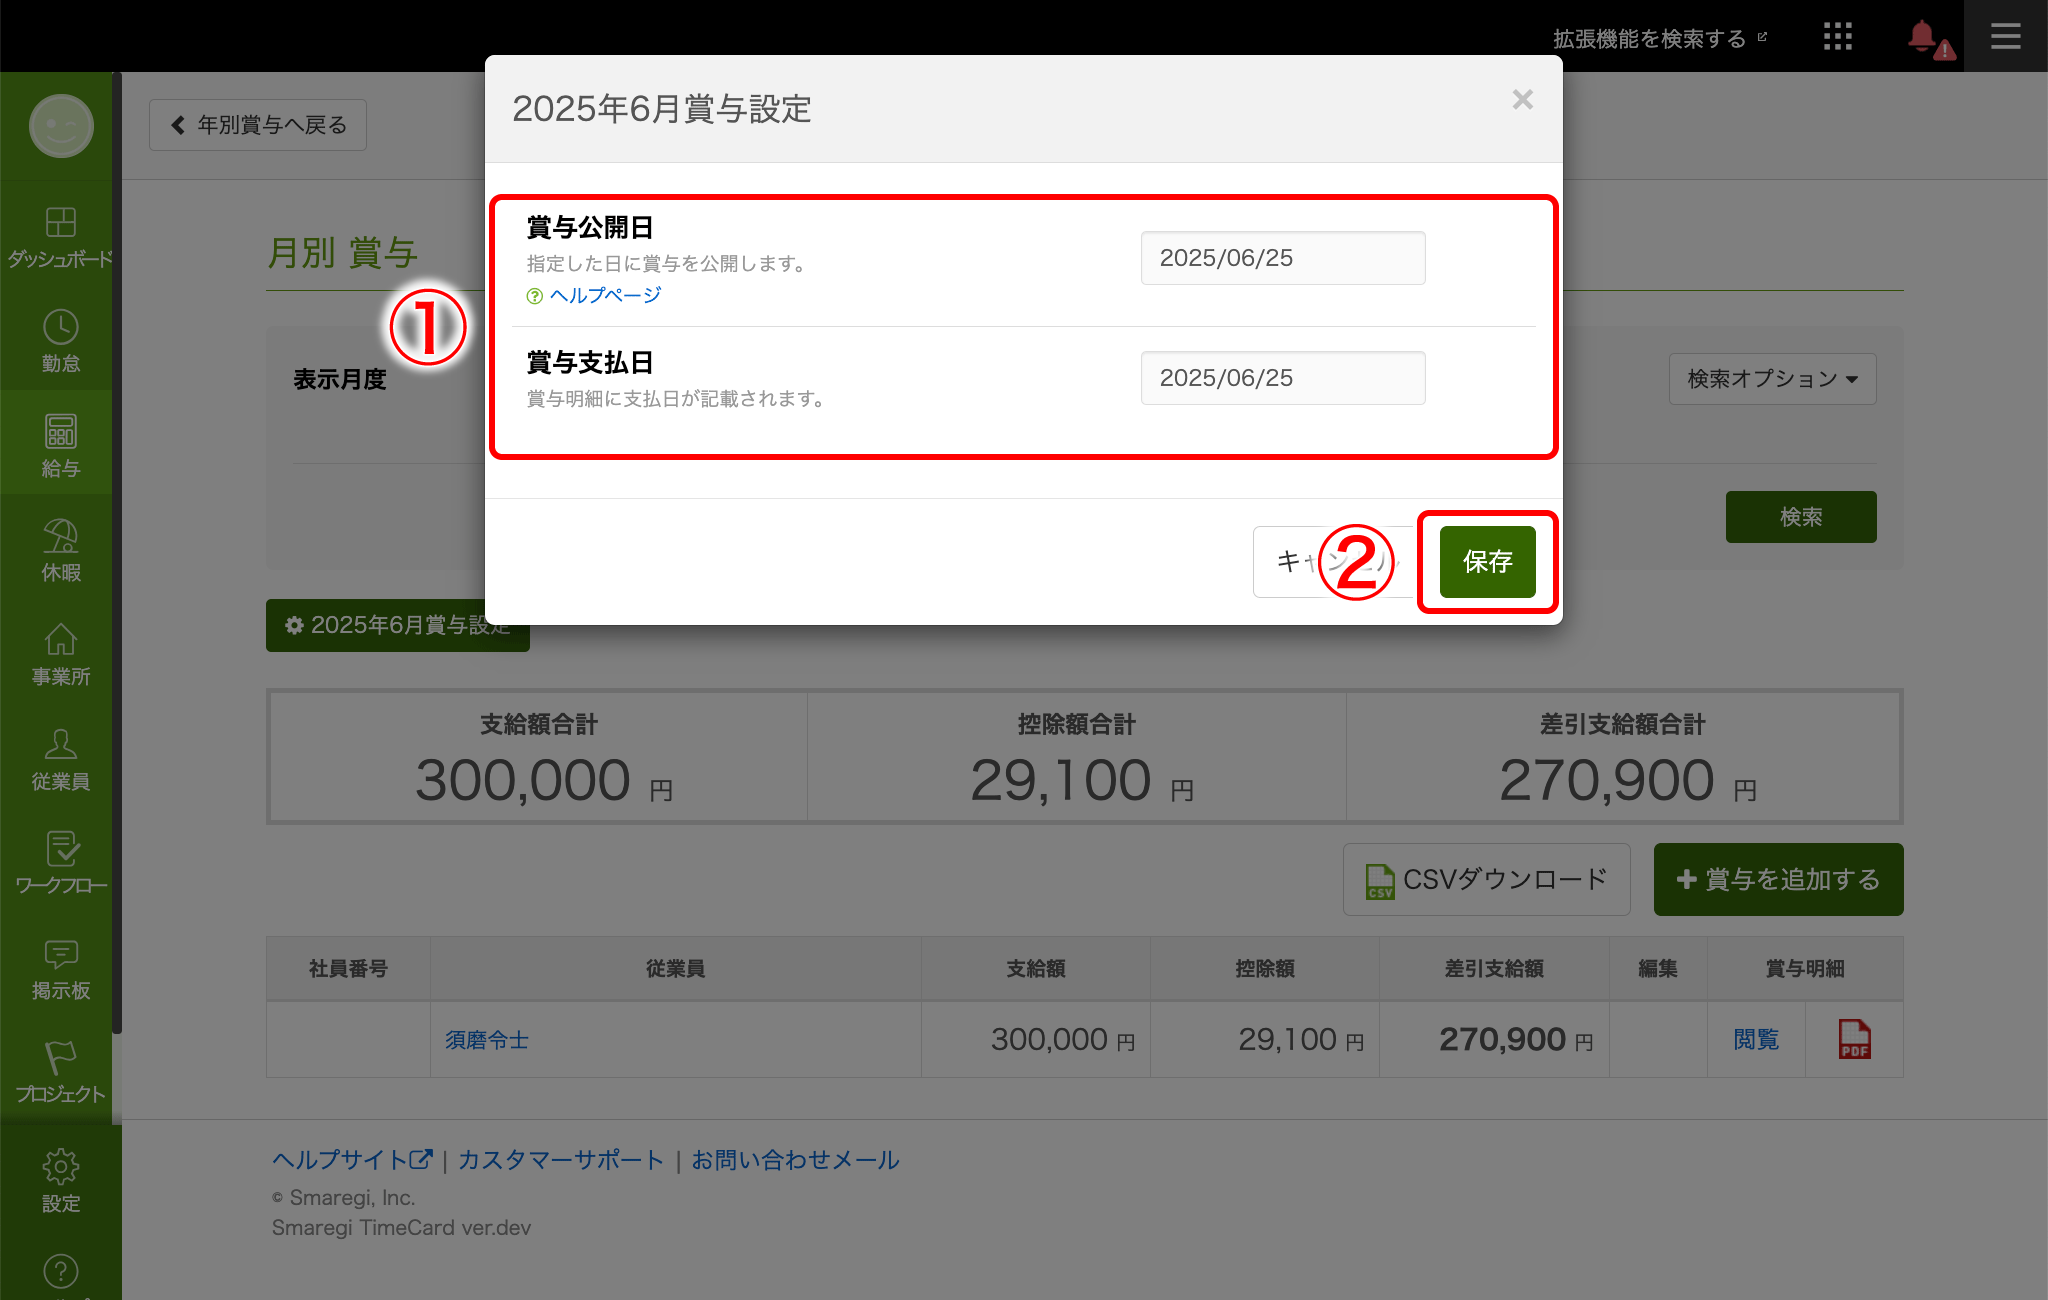Open the 従業員 person icon
The width and height of the screenshot is (2048, 1300).
point(60,745)
